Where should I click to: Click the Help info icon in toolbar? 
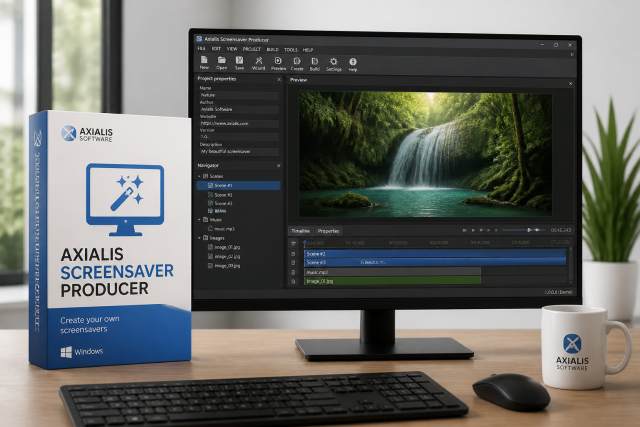coord(353,64)
